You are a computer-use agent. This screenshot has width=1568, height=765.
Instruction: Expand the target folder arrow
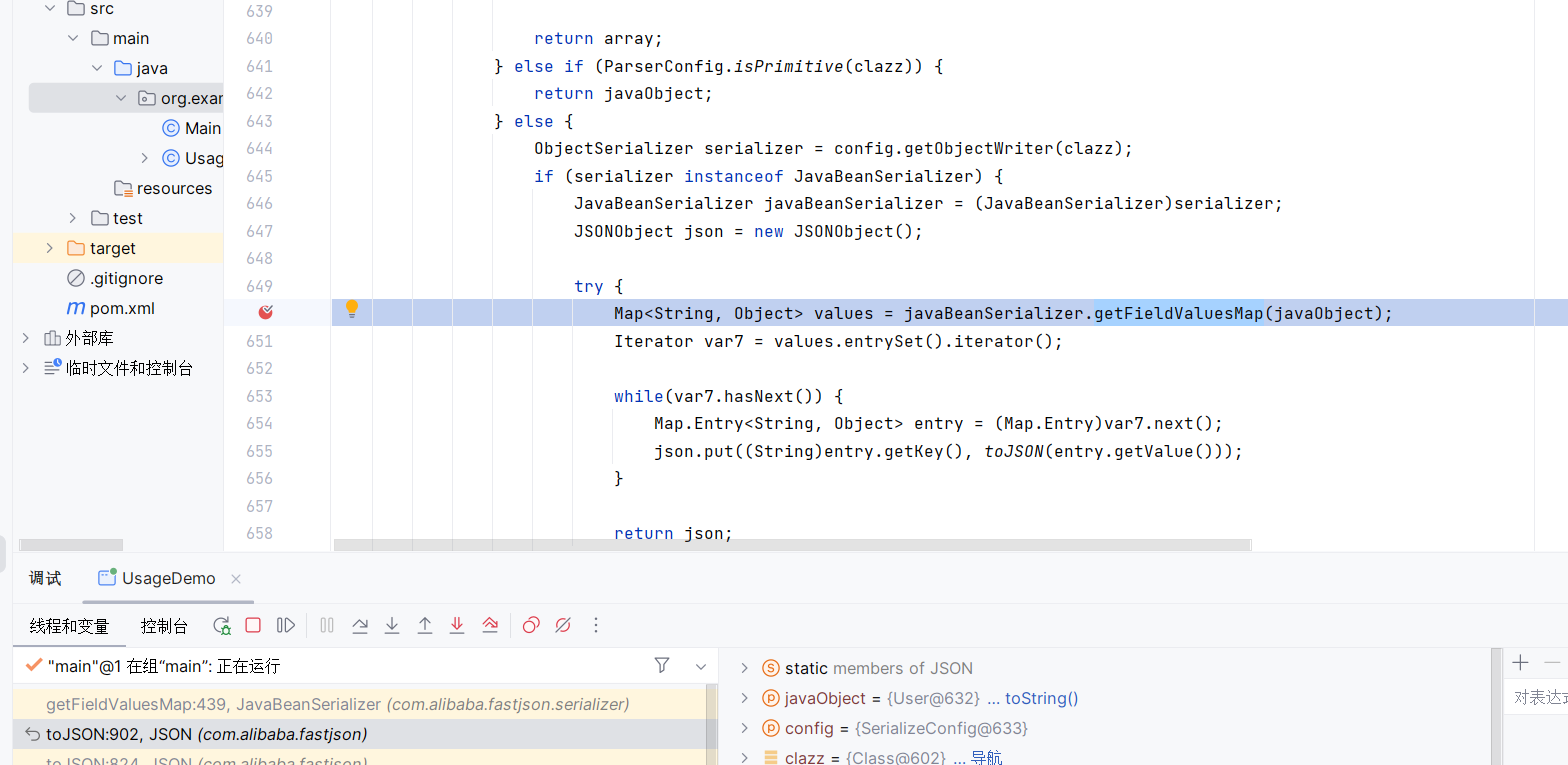click(x=49, y=248)
